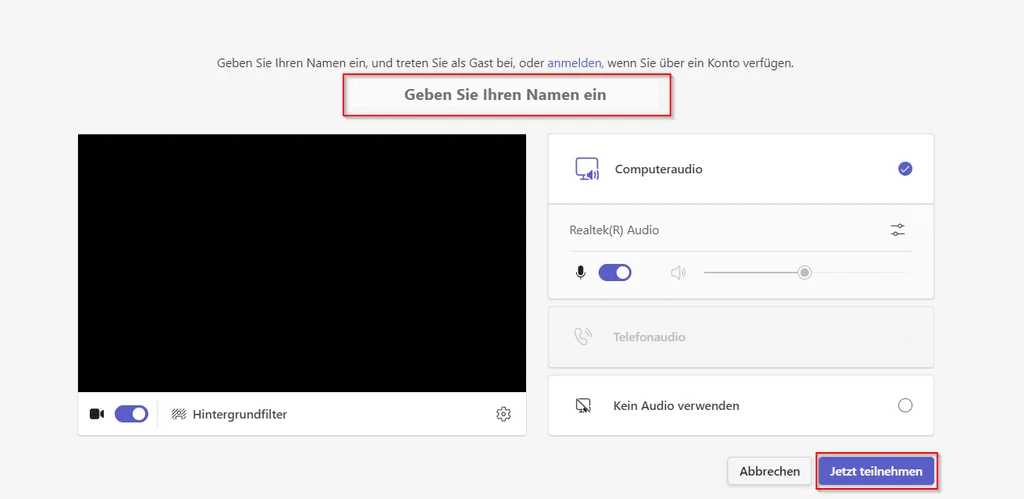Select the Computeraudio checkmark option
Screen dimensions: 1024x499
[x=905, y=169]
